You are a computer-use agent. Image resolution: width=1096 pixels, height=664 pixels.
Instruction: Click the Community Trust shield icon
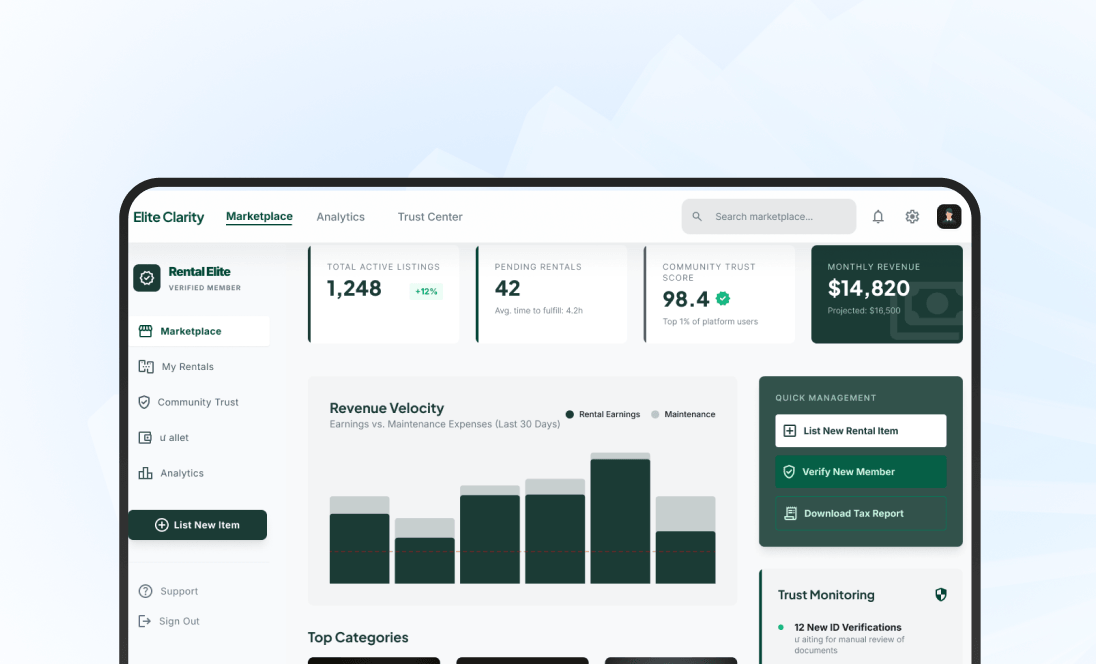coord(144,402)
